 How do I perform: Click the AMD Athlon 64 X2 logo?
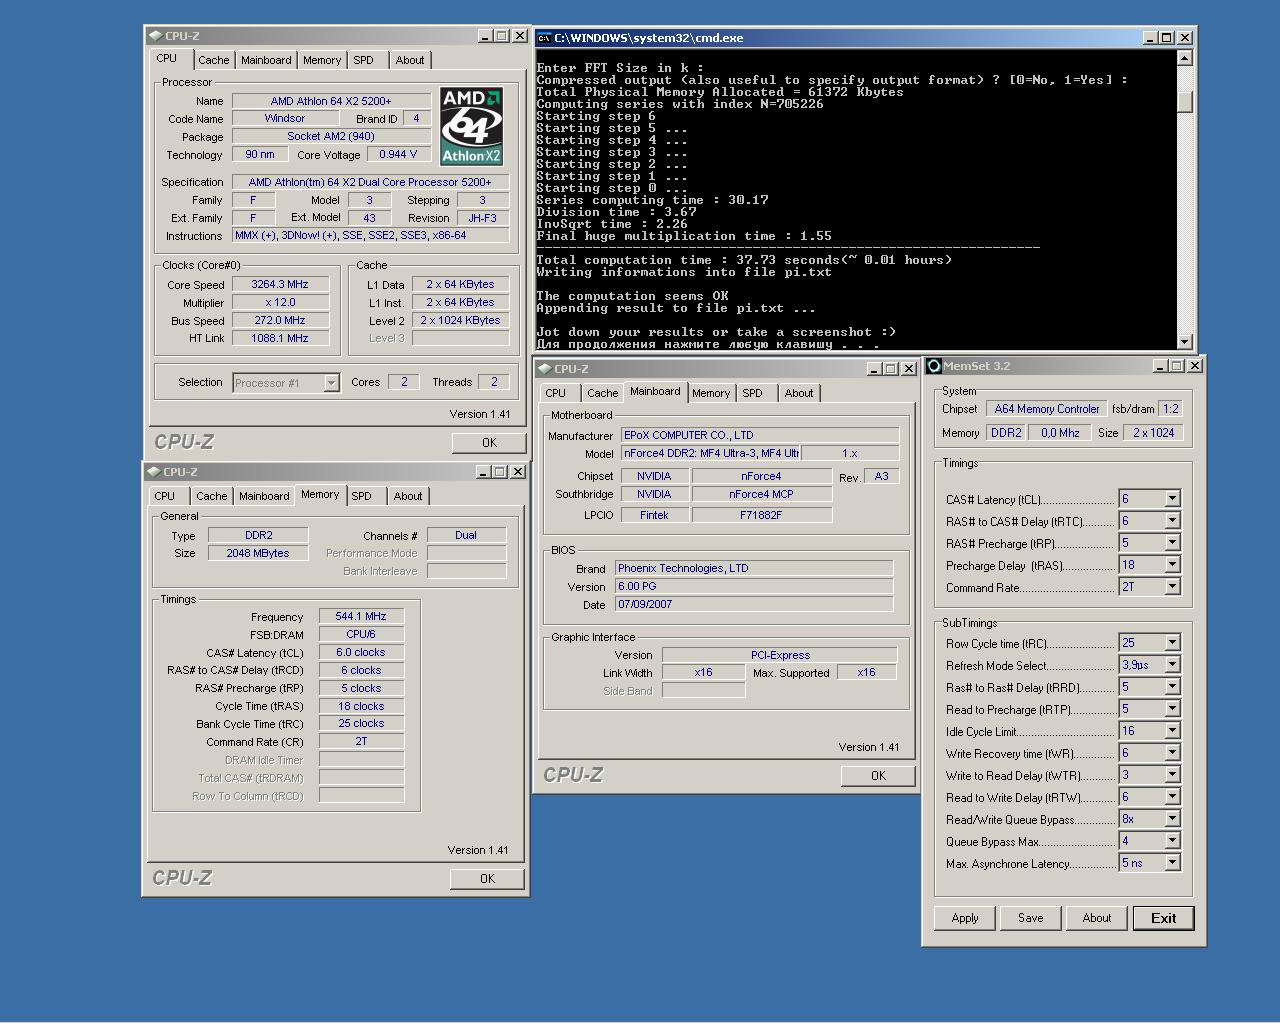tap(471, 127)
